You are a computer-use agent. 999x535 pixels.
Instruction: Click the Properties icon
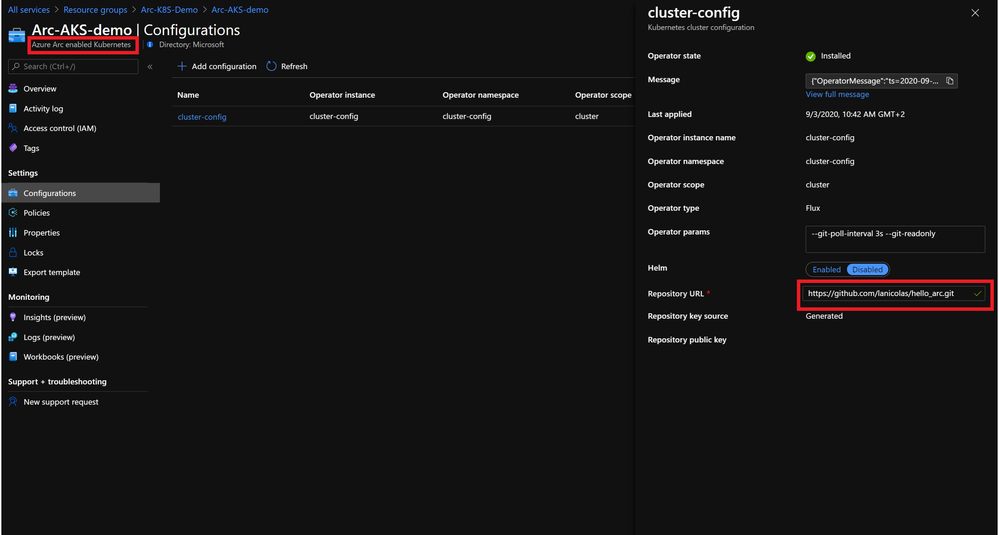pyautogui.click(x=13, y=232)
